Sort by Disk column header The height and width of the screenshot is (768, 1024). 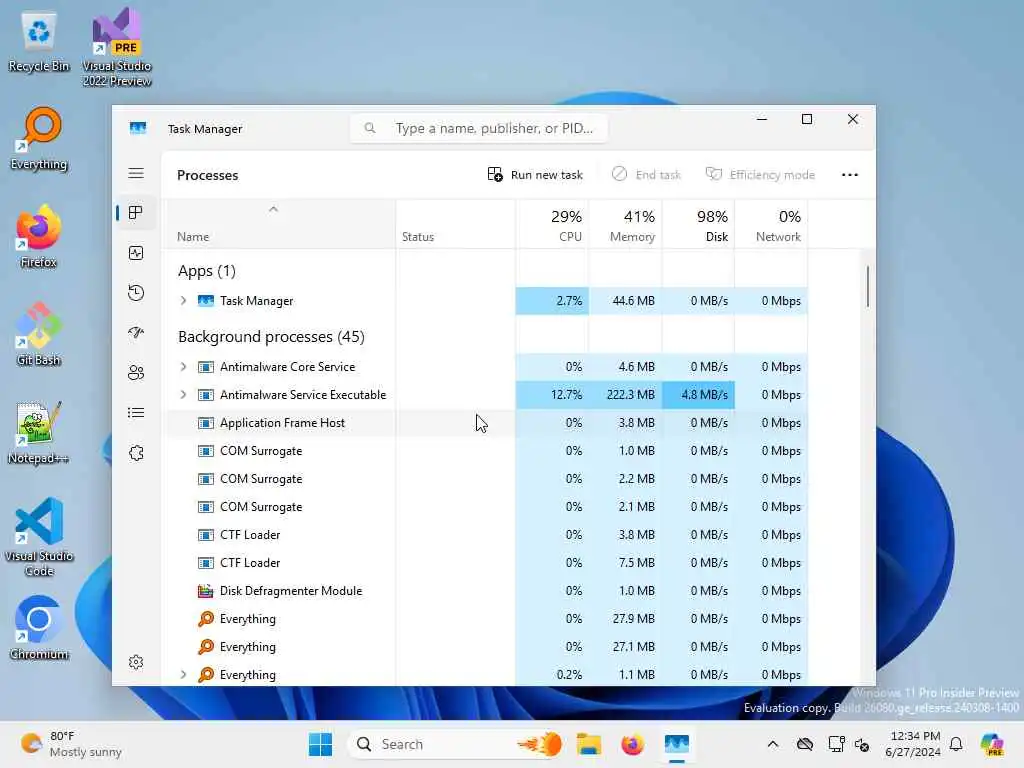[x=698, y=224]
